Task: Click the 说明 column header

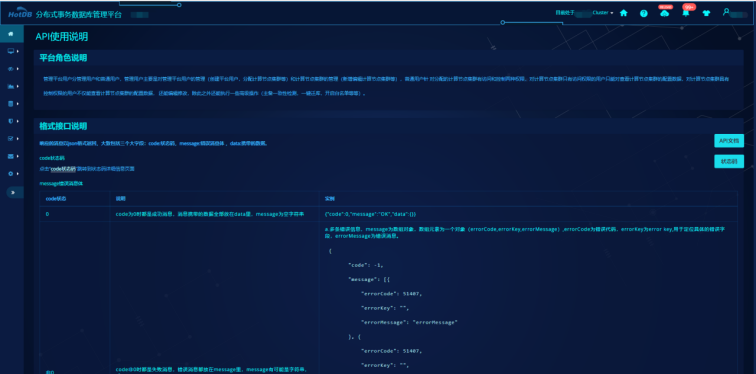Action: coord(121,199)
